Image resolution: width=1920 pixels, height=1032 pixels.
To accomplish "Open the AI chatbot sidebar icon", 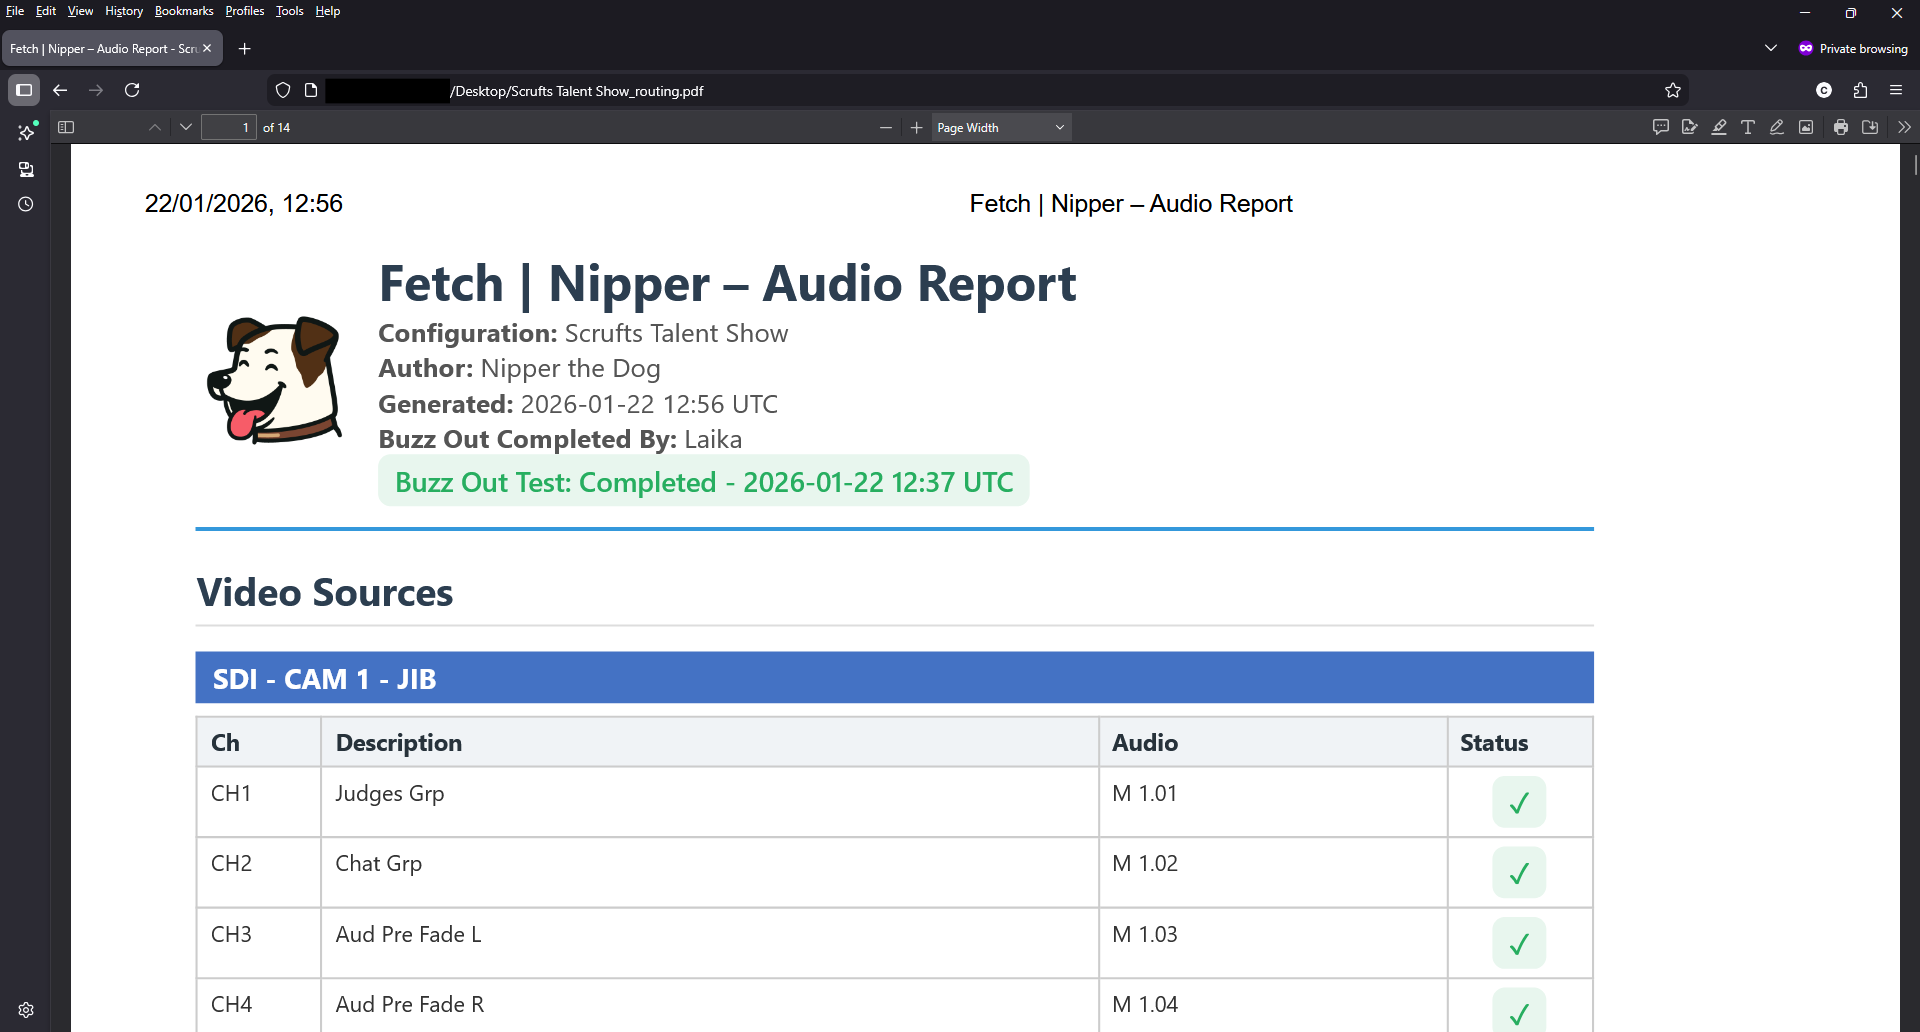I will pyautogui.click(x=25, y=131).
